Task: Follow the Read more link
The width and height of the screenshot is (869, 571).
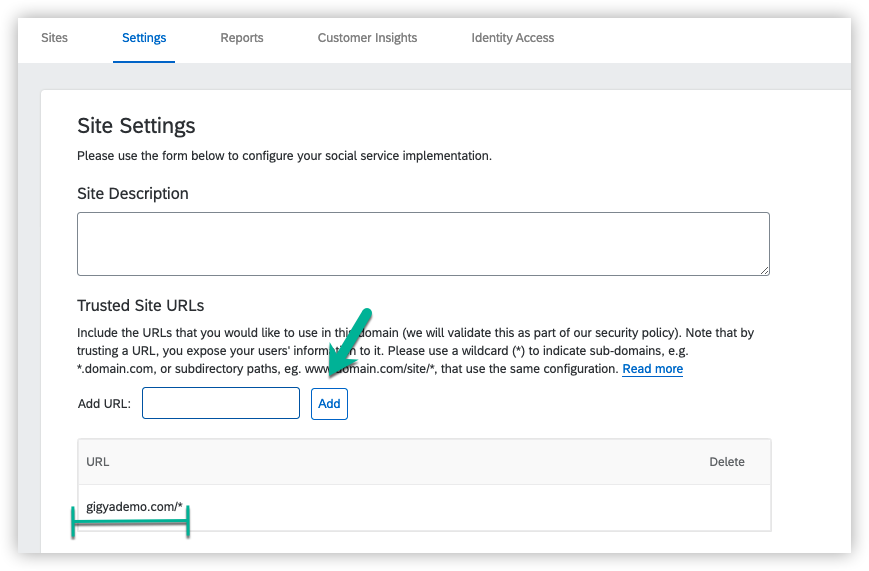Action: pyautogui.click(x=652, y=369)
